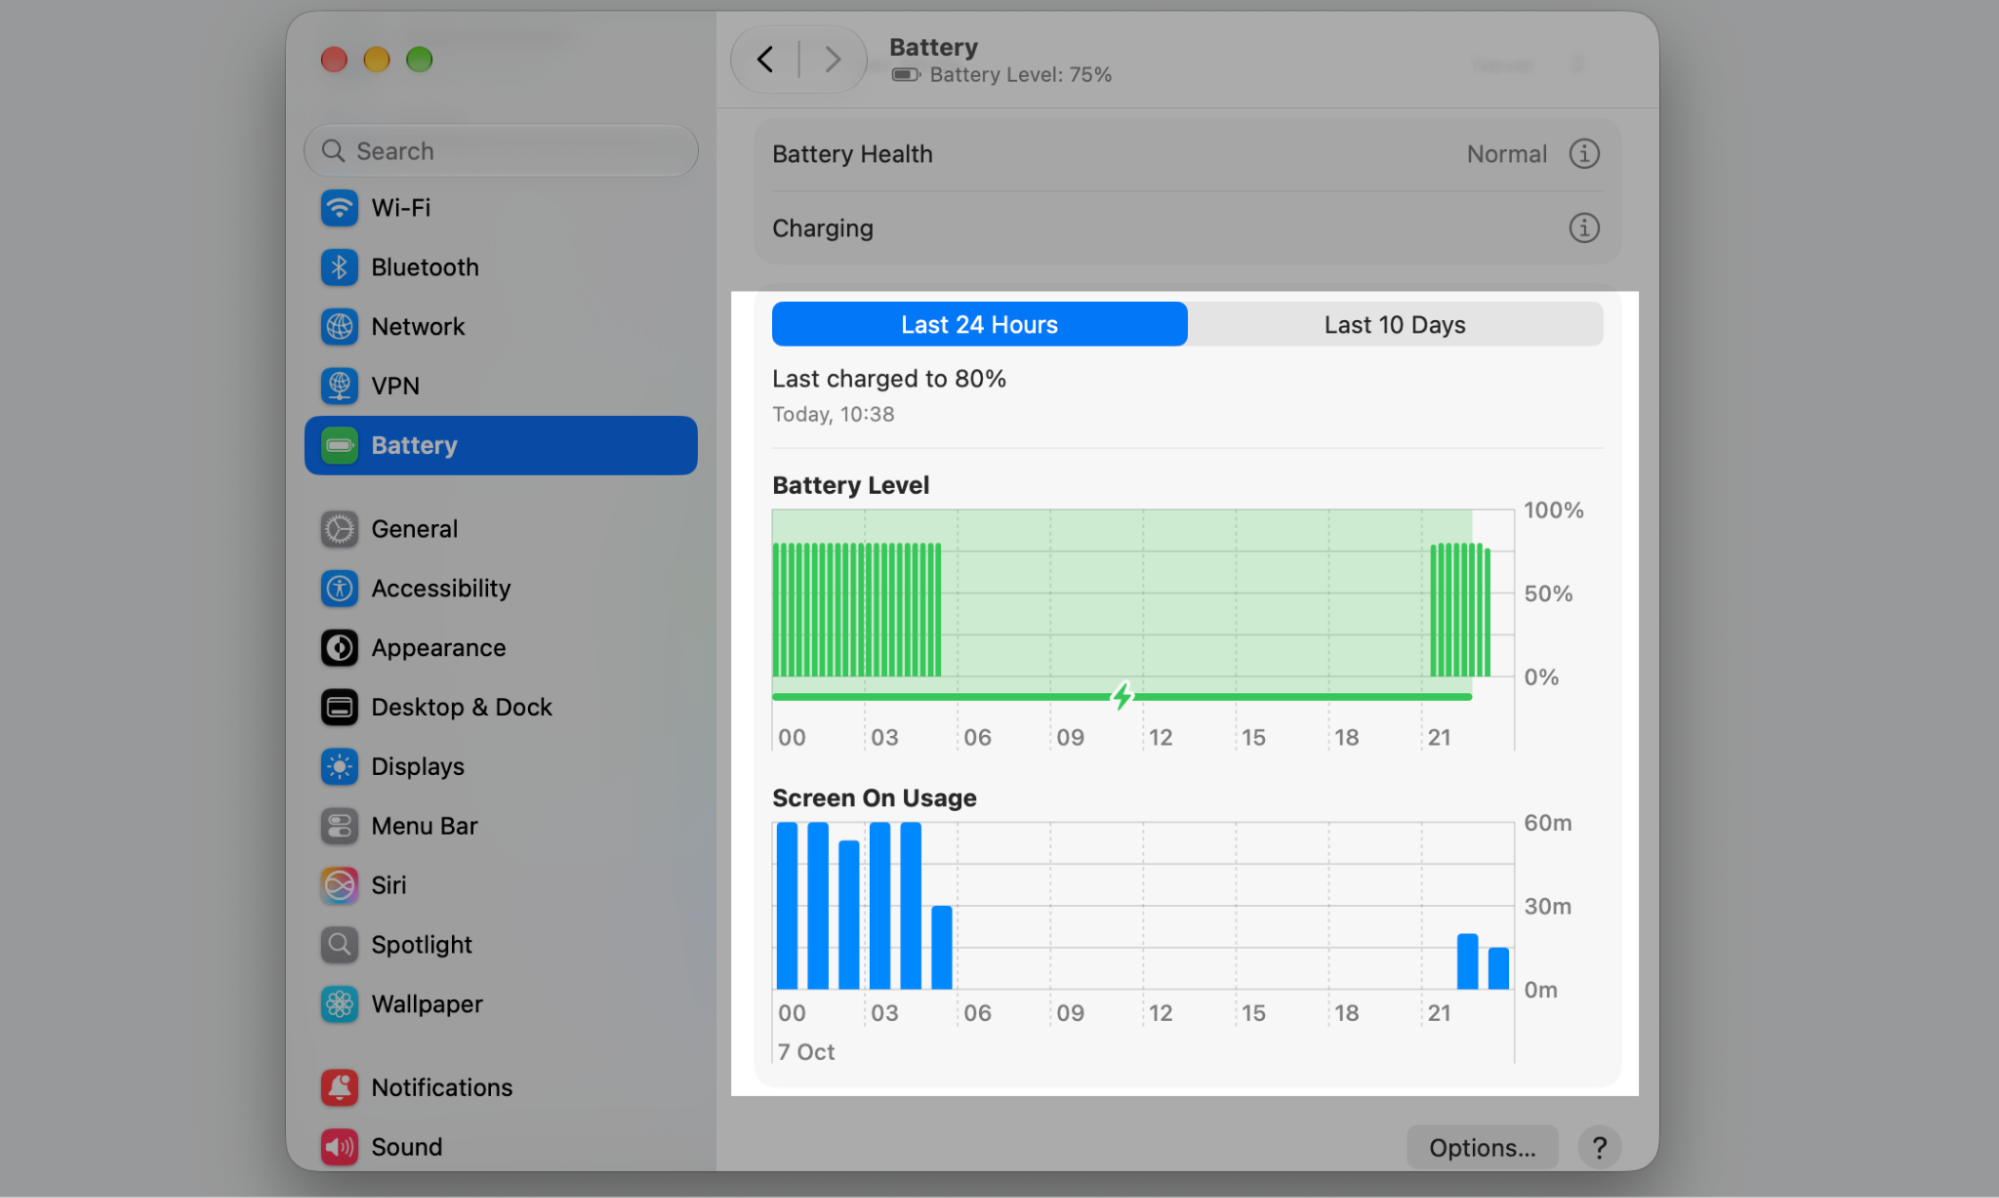Click "Today, 10:38" timestamp
The height and width of the screenshot is (1198, 1999).
coord(833,414)
